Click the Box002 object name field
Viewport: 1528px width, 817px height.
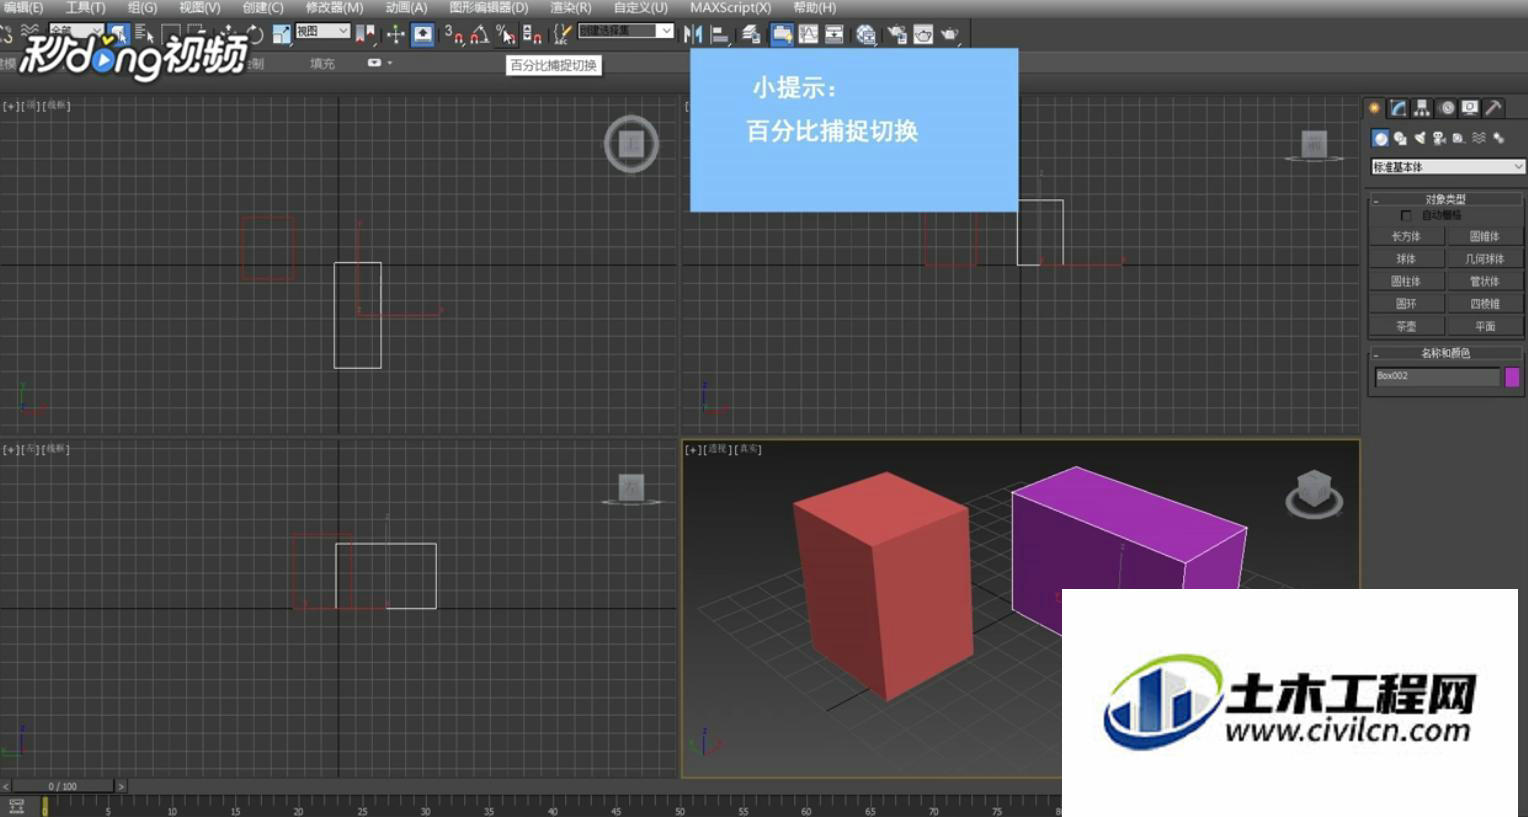(1436, 376)
